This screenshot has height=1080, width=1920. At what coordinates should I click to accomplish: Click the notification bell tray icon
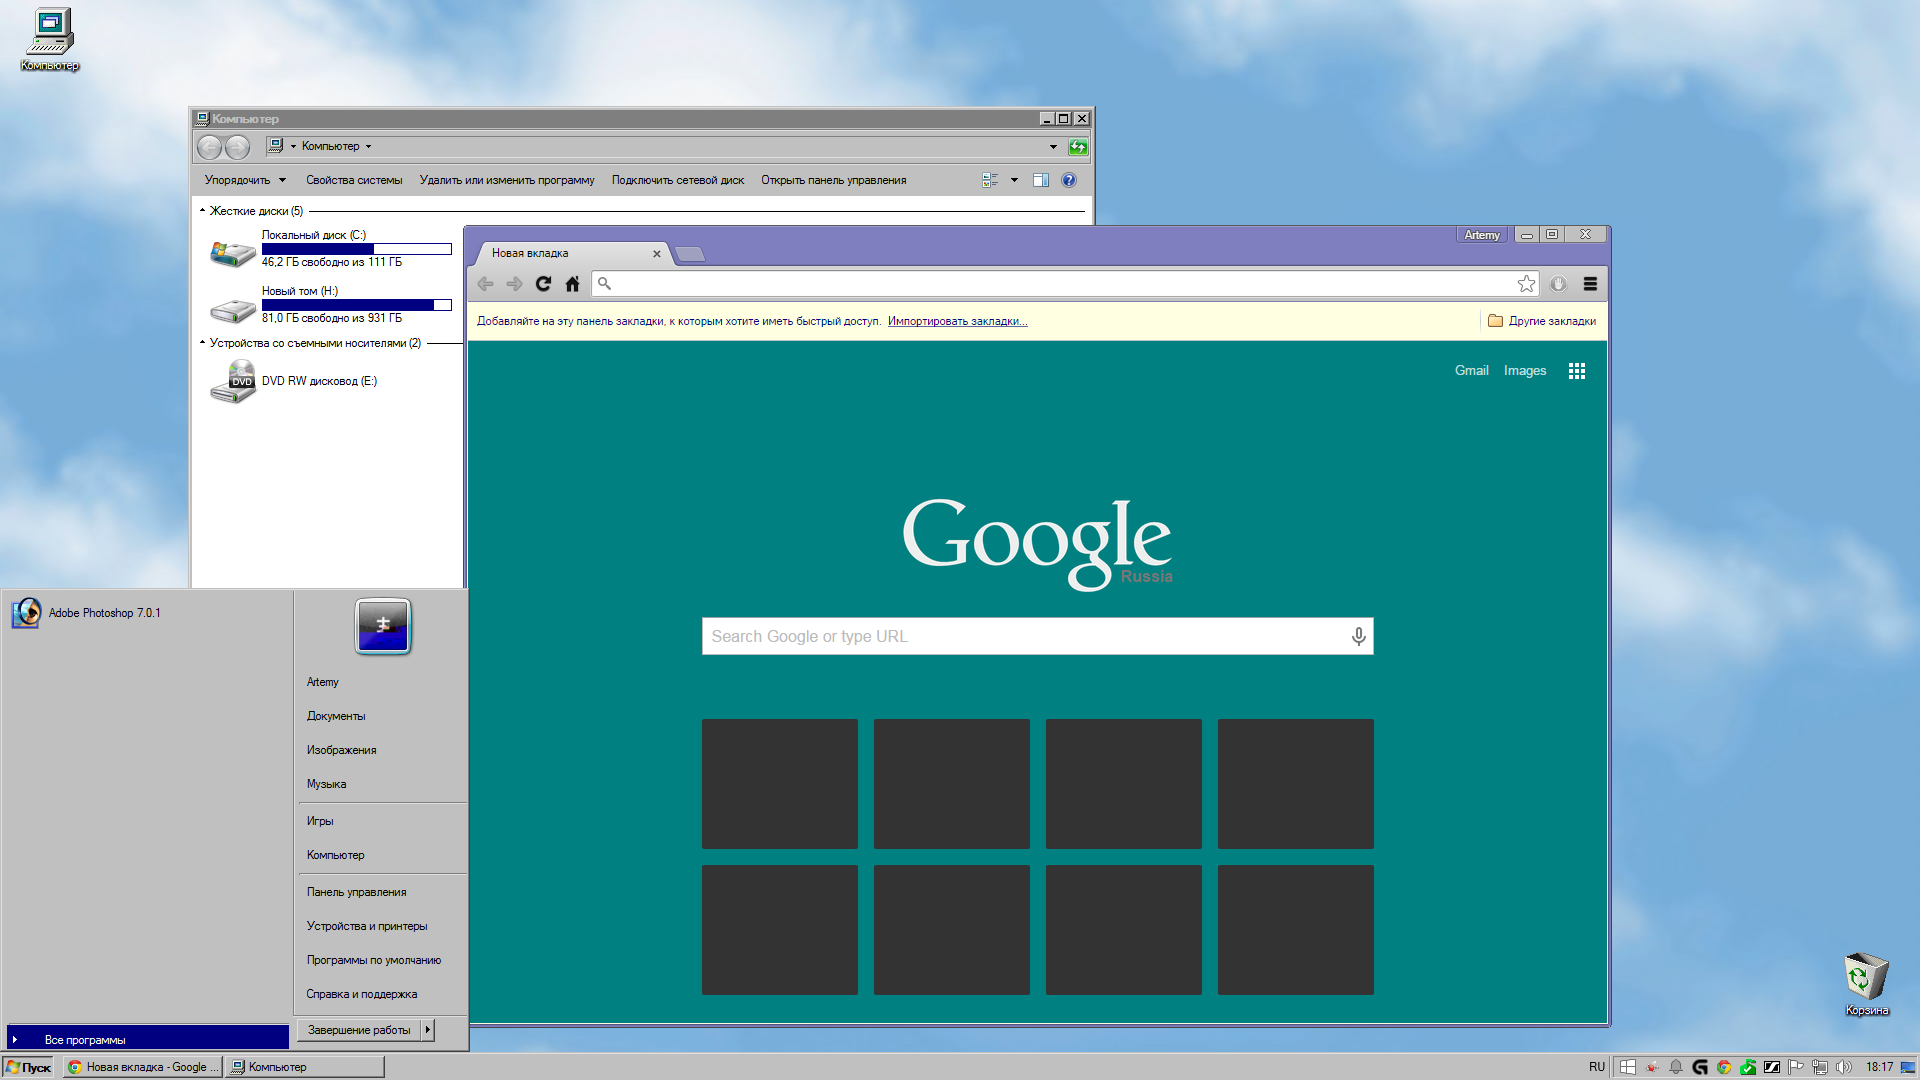click(1676, 1067)
